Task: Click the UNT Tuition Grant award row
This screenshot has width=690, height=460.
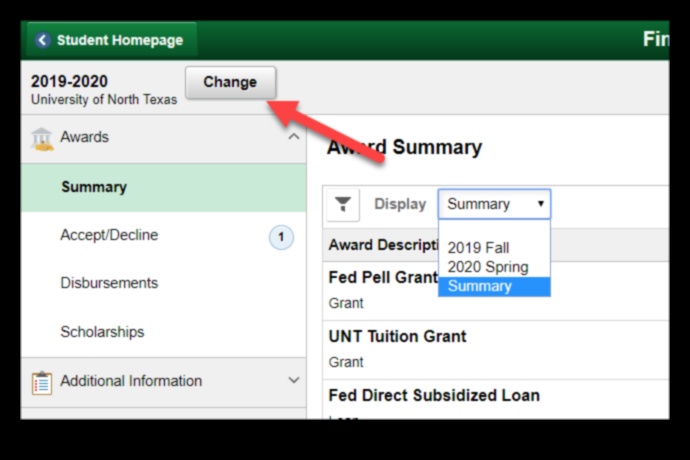Action: [495, 350]
